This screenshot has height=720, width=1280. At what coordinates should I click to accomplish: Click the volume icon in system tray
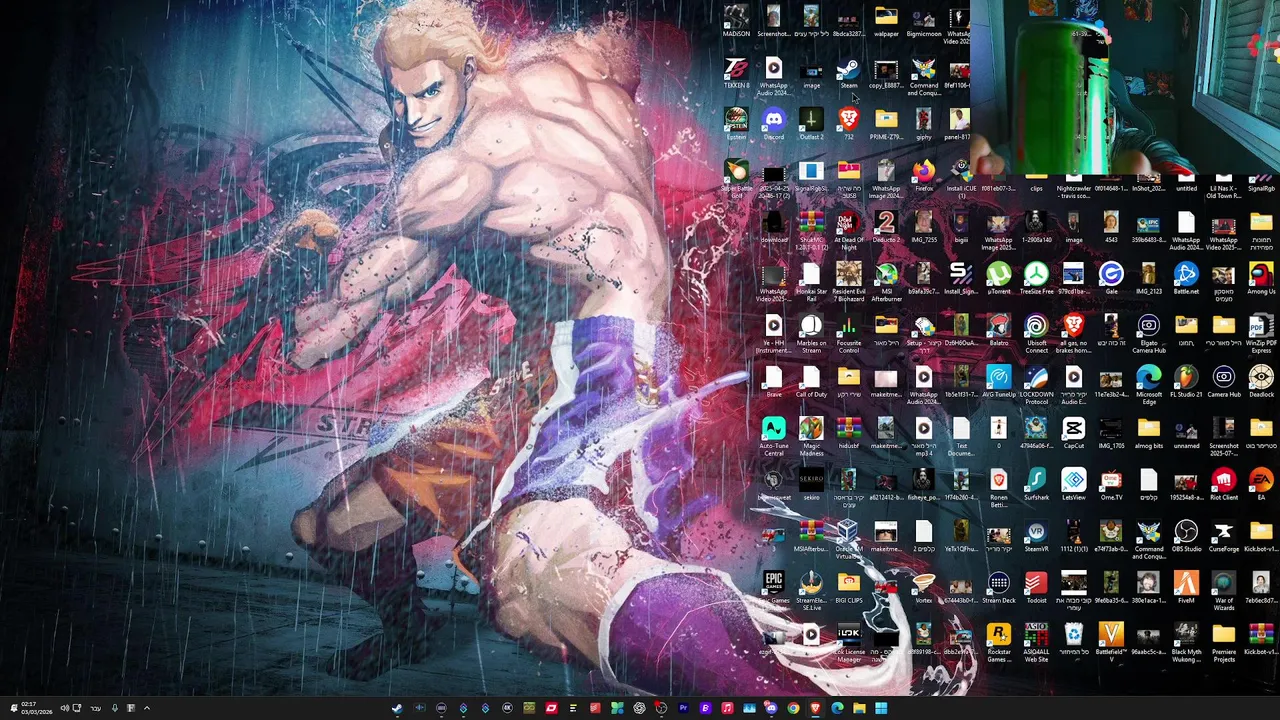click(x=64, y=708)
